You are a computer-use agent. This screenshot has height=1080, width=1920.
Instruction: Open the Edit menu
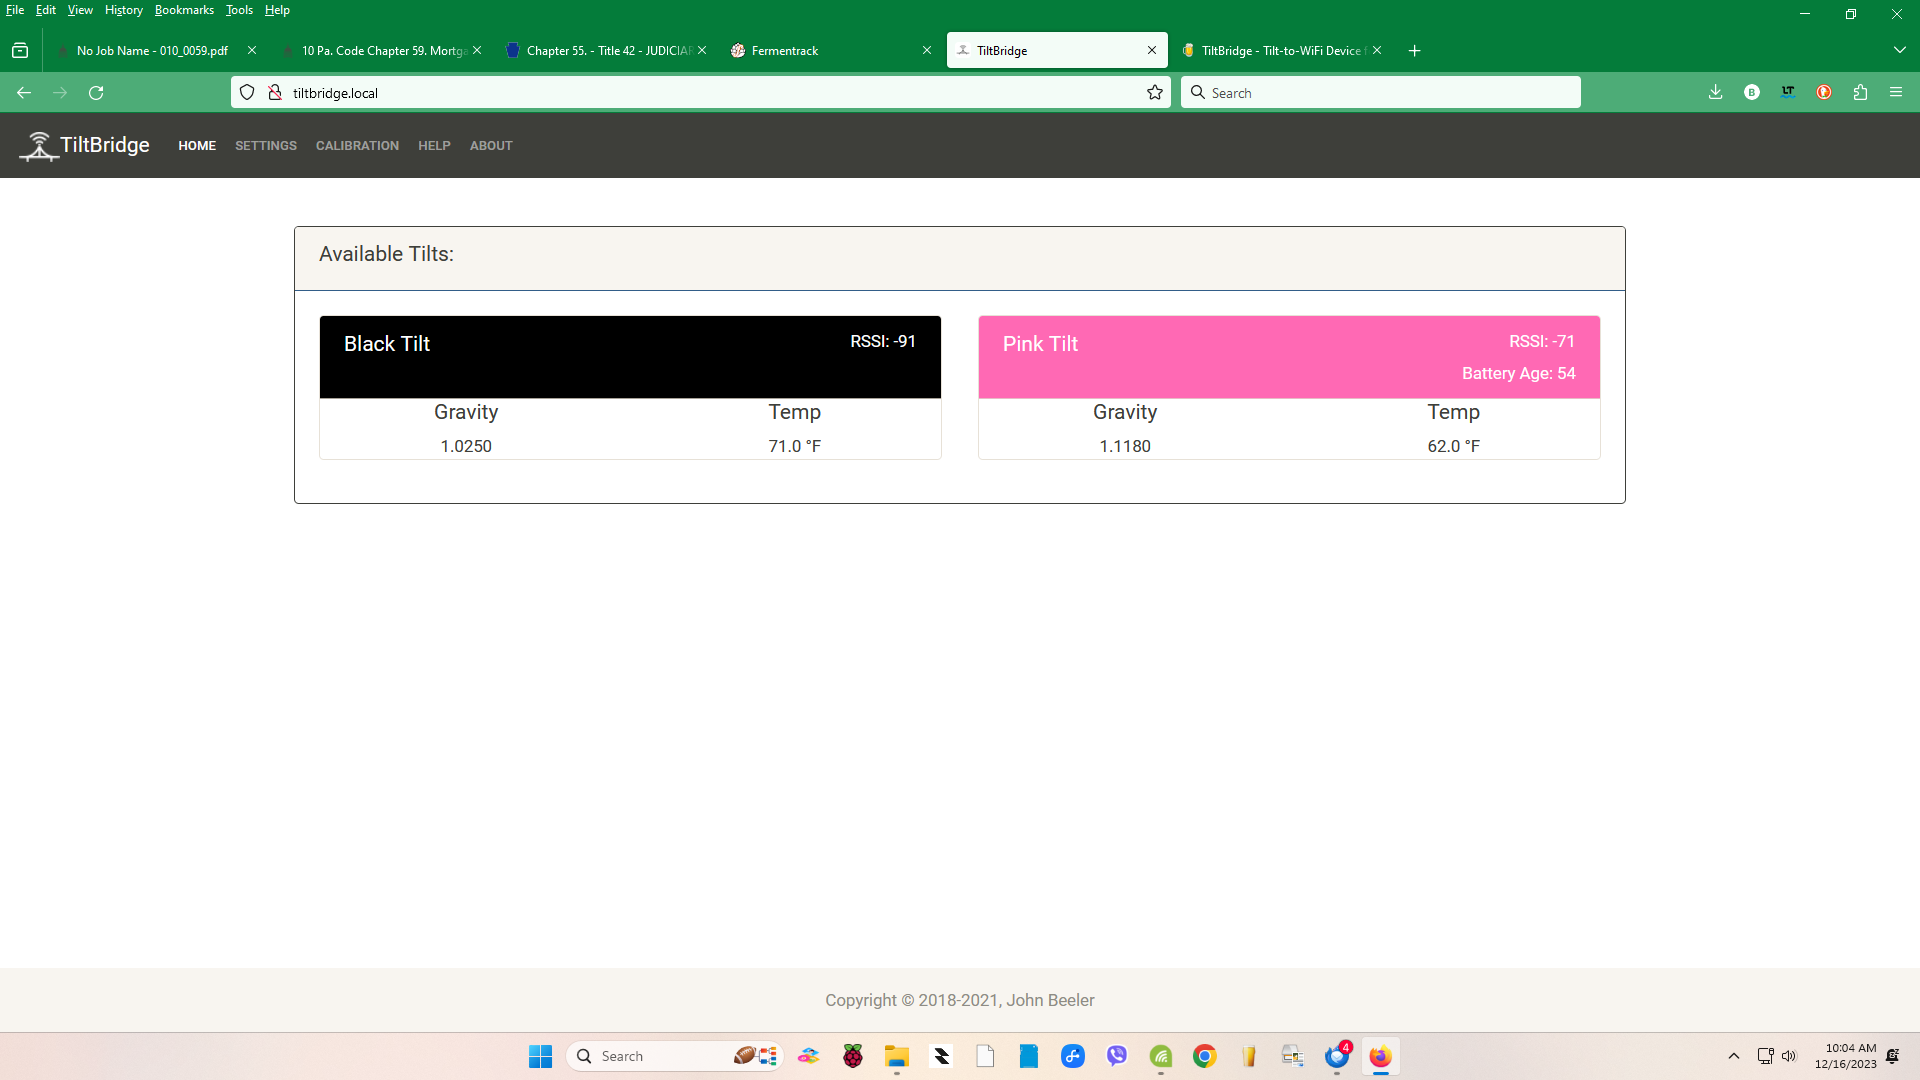pyautogui.click(x=46, y=10)
